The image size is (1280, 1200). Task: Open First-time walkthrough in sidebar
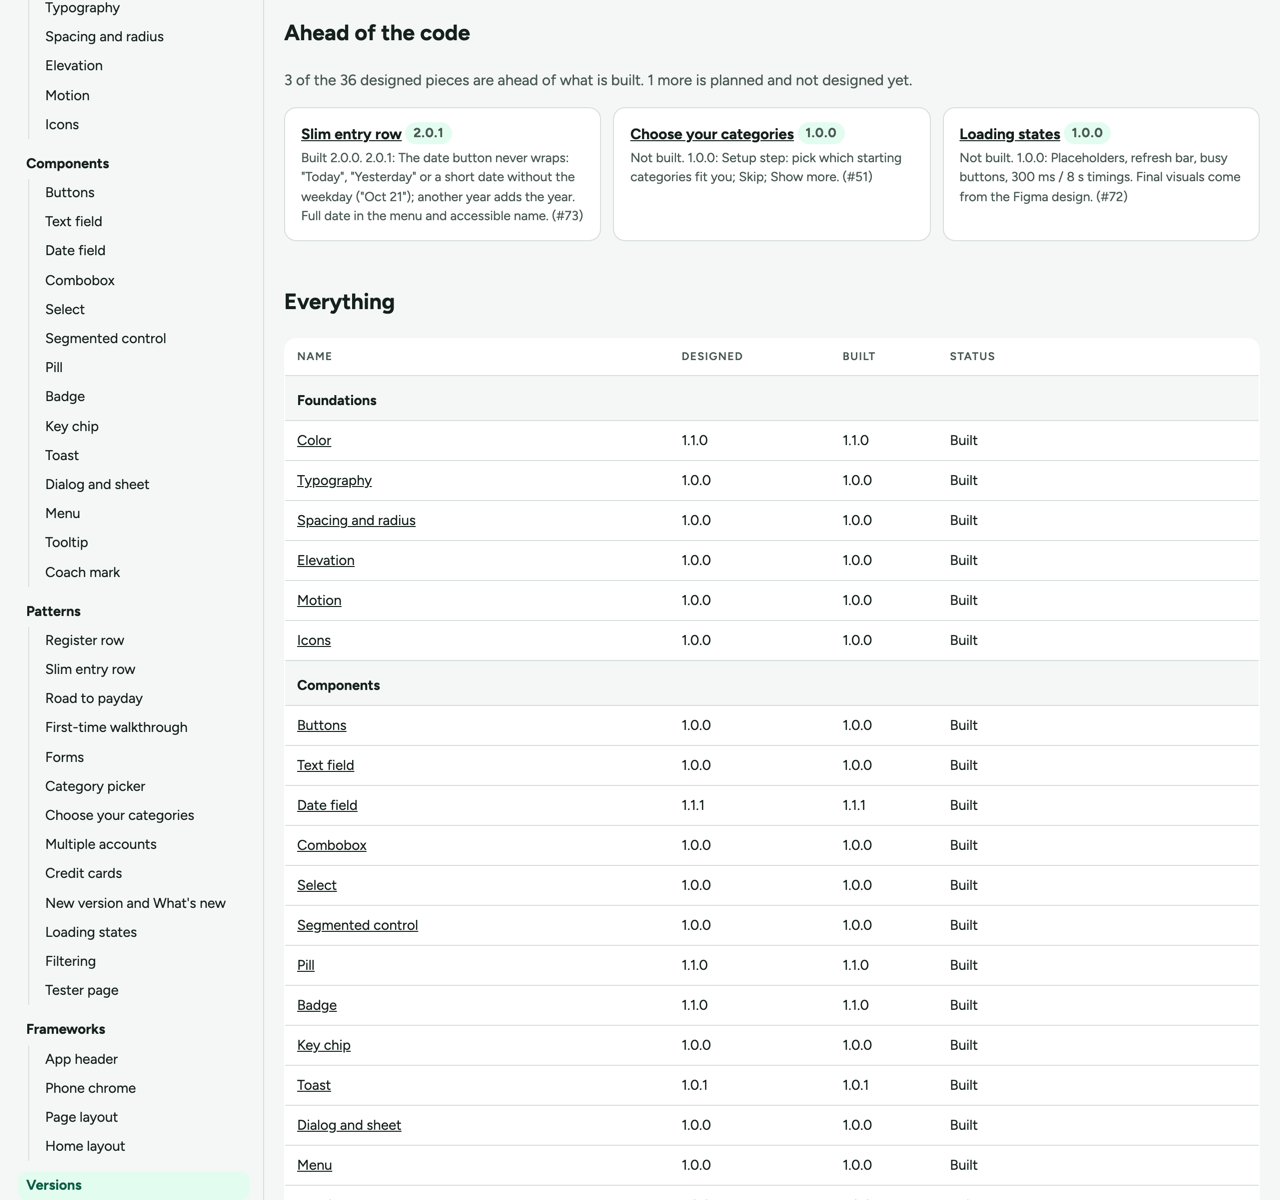click(x=116, y=727)
